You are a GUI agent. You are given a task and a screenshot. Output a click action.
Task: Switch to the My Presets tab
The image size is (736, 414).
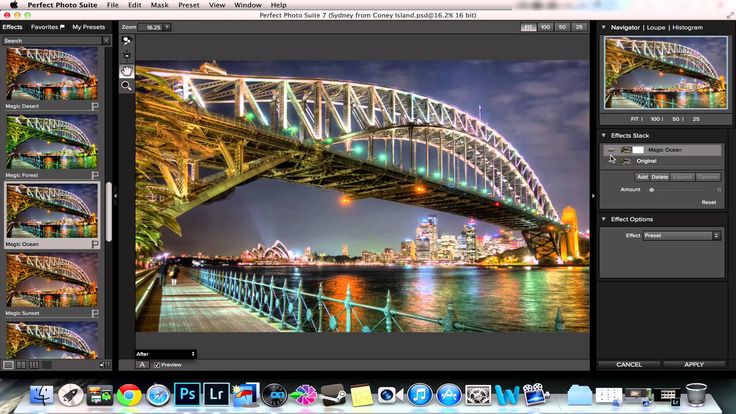tap(89, 27)
